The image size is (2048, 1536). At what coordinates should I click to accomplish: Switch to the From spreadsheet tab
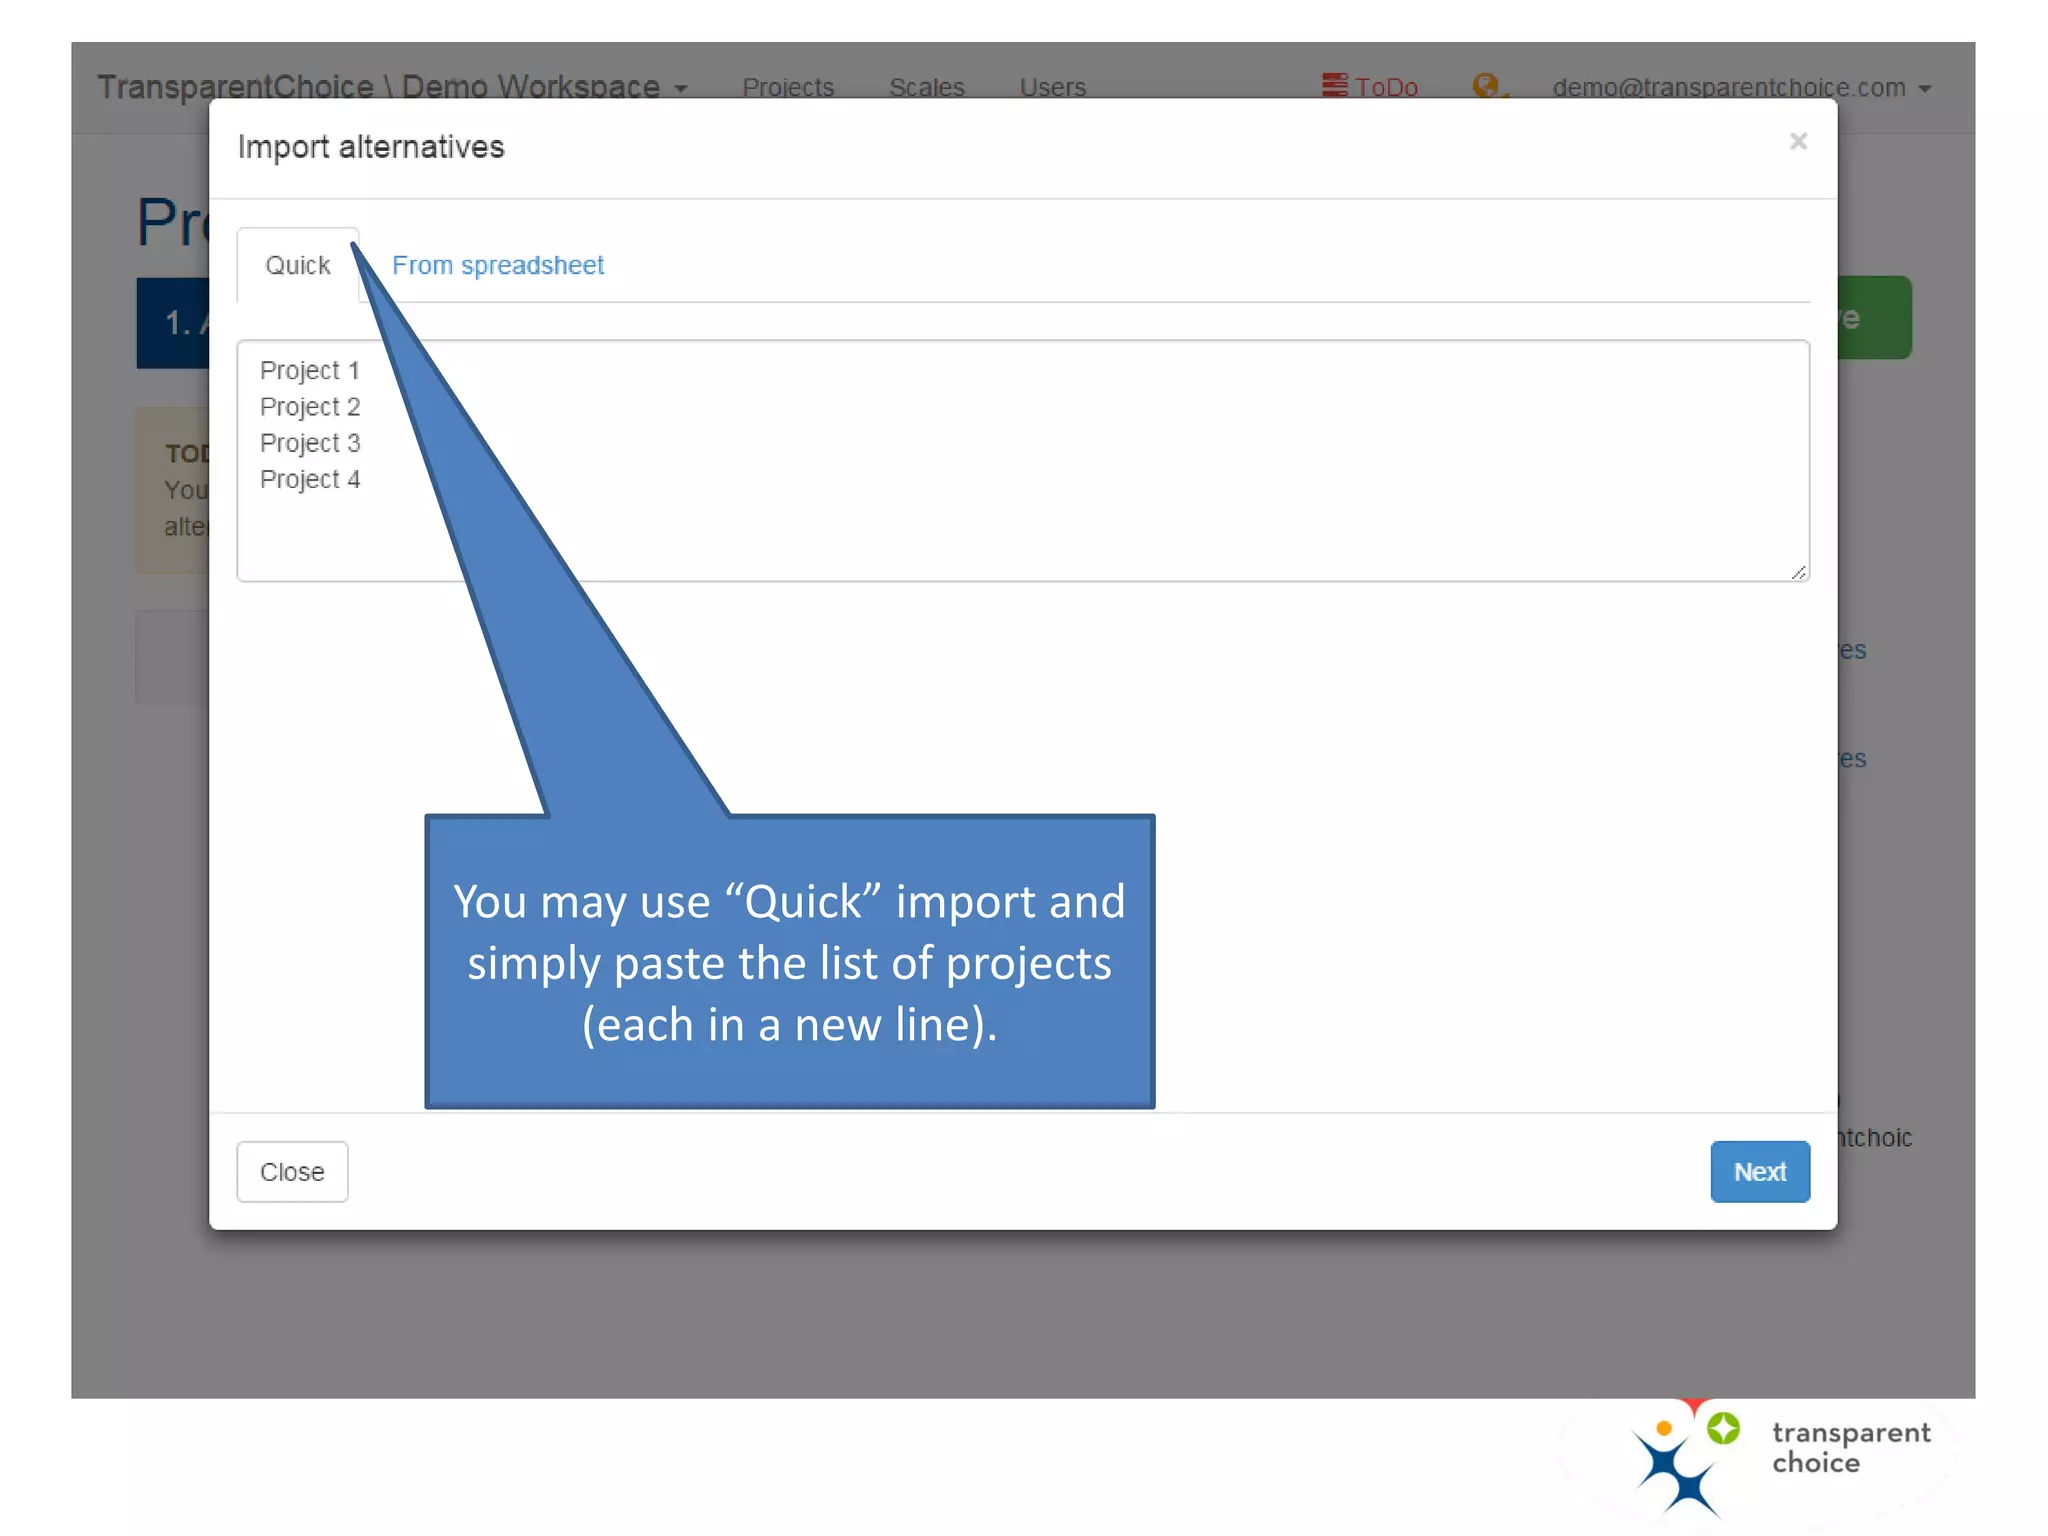point(497,265)
